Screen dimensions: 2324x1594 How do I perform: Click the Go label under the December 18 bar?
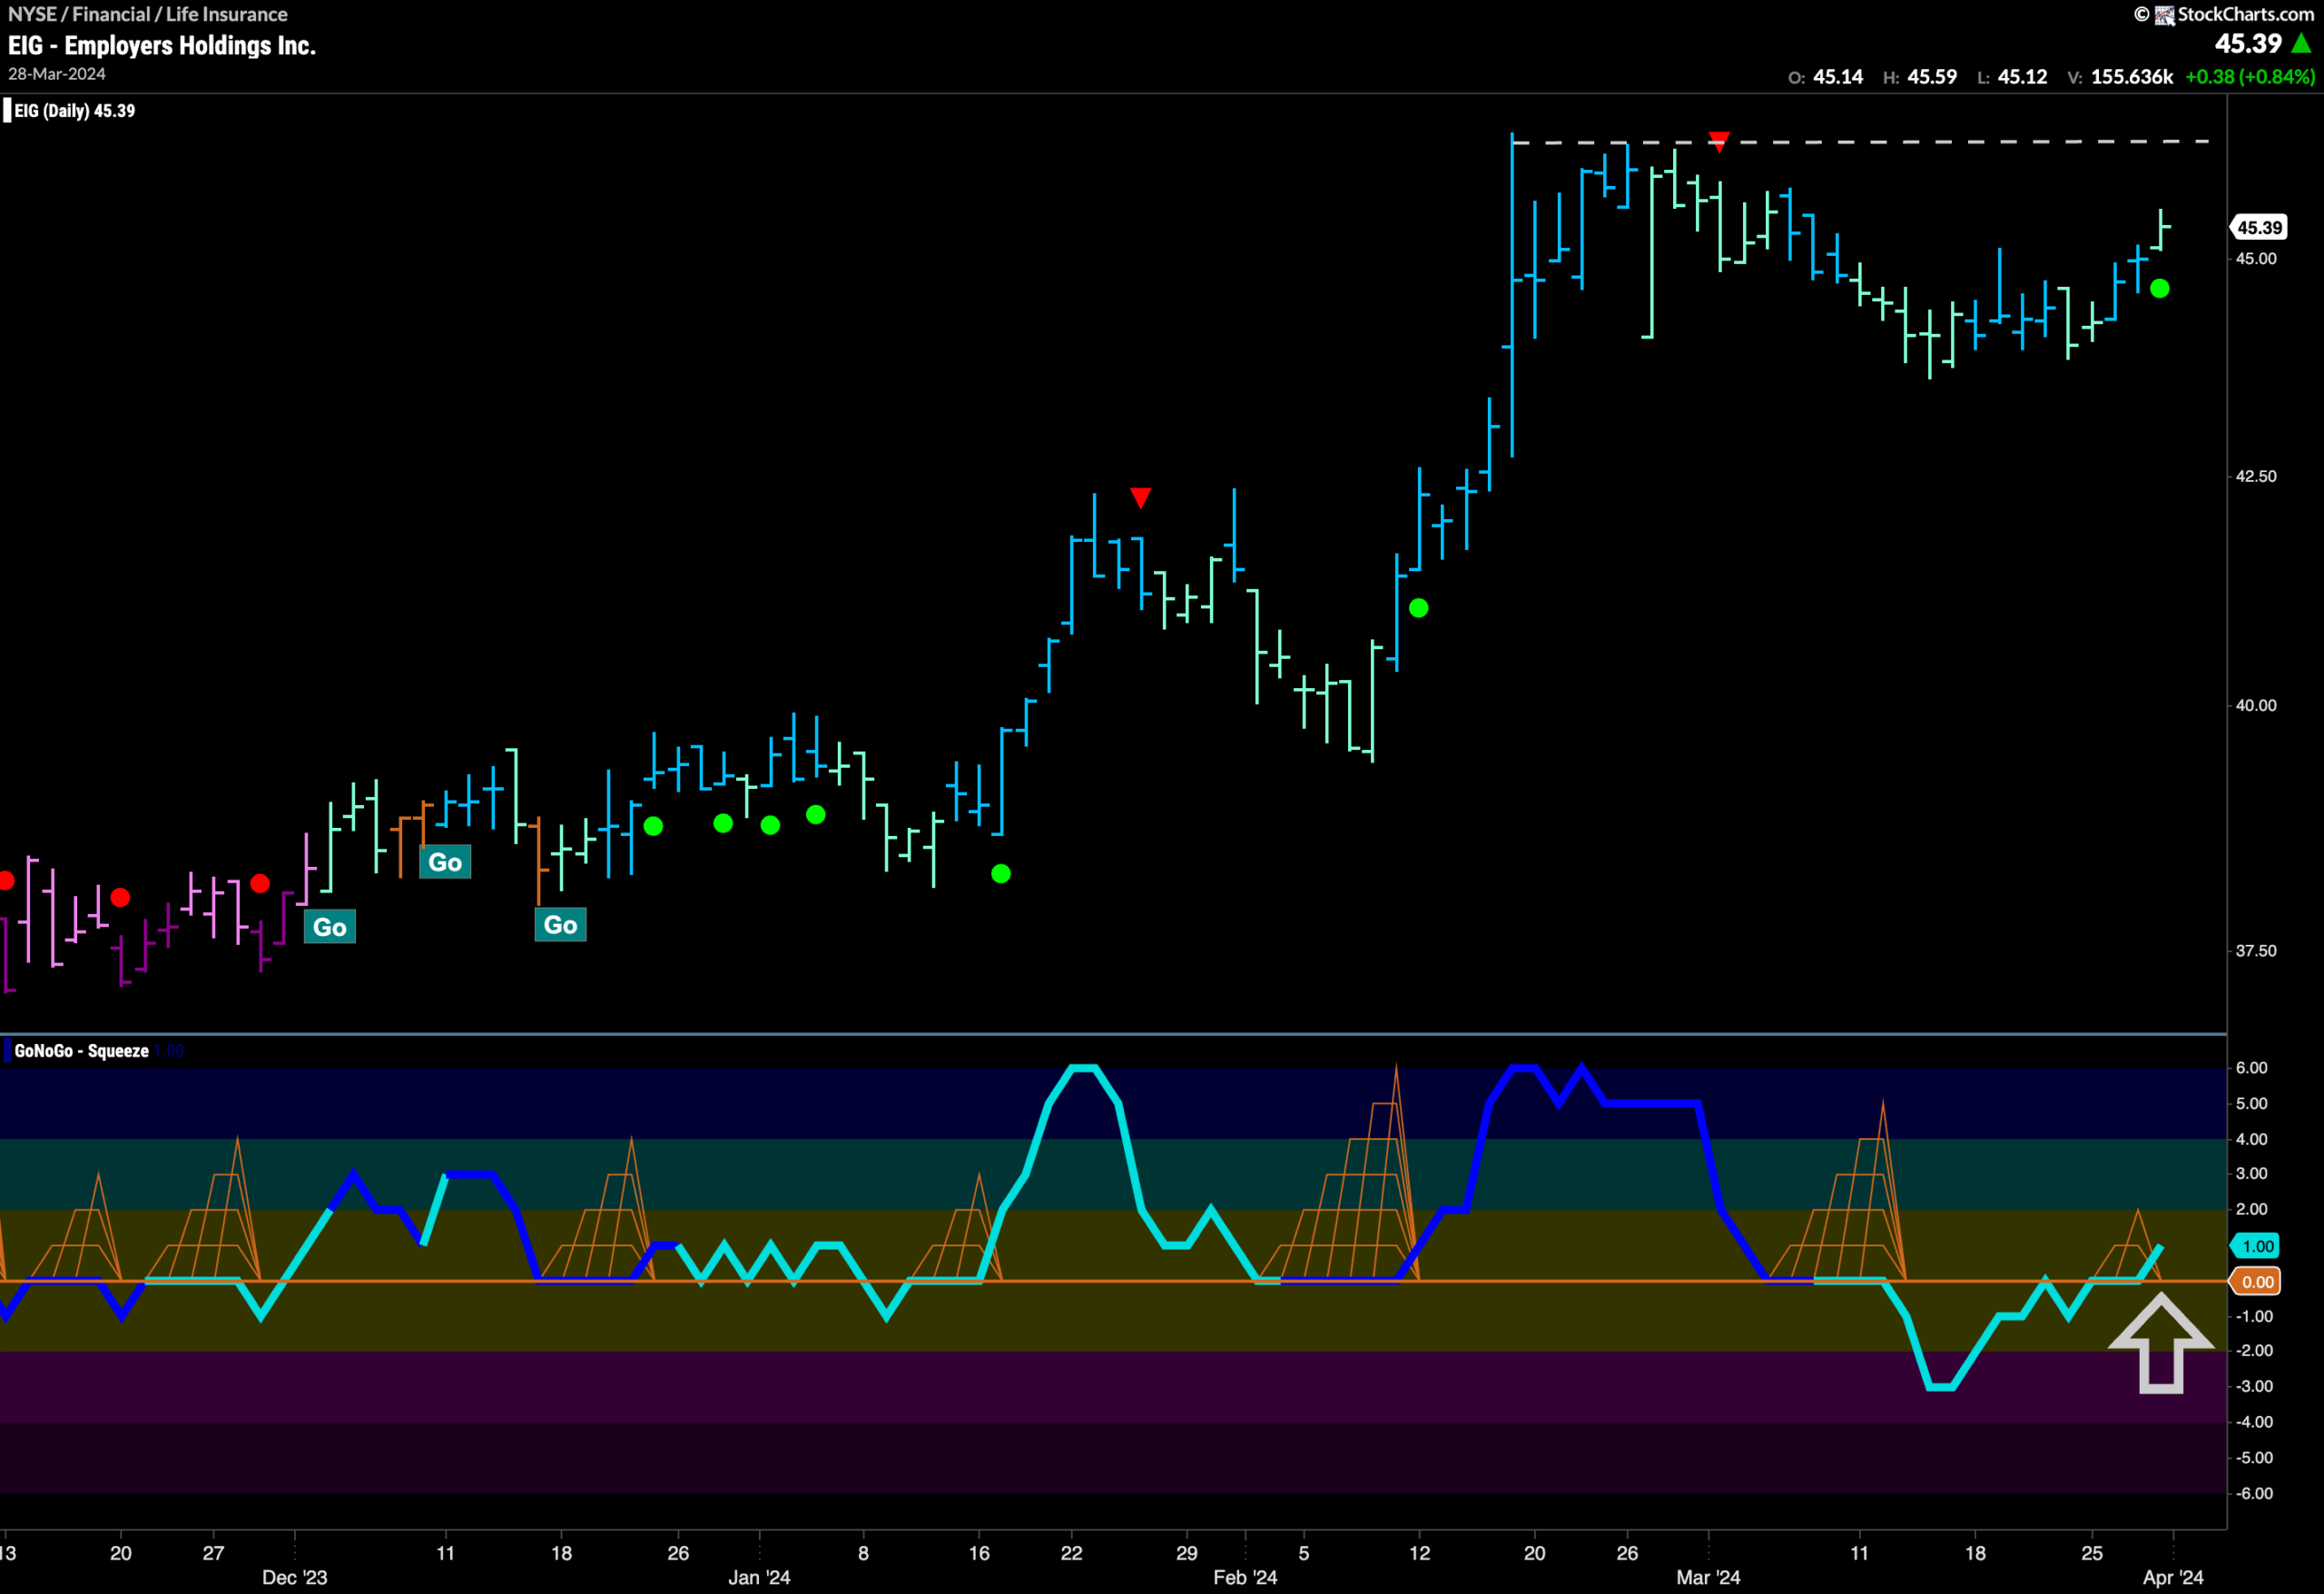point(561,925)
